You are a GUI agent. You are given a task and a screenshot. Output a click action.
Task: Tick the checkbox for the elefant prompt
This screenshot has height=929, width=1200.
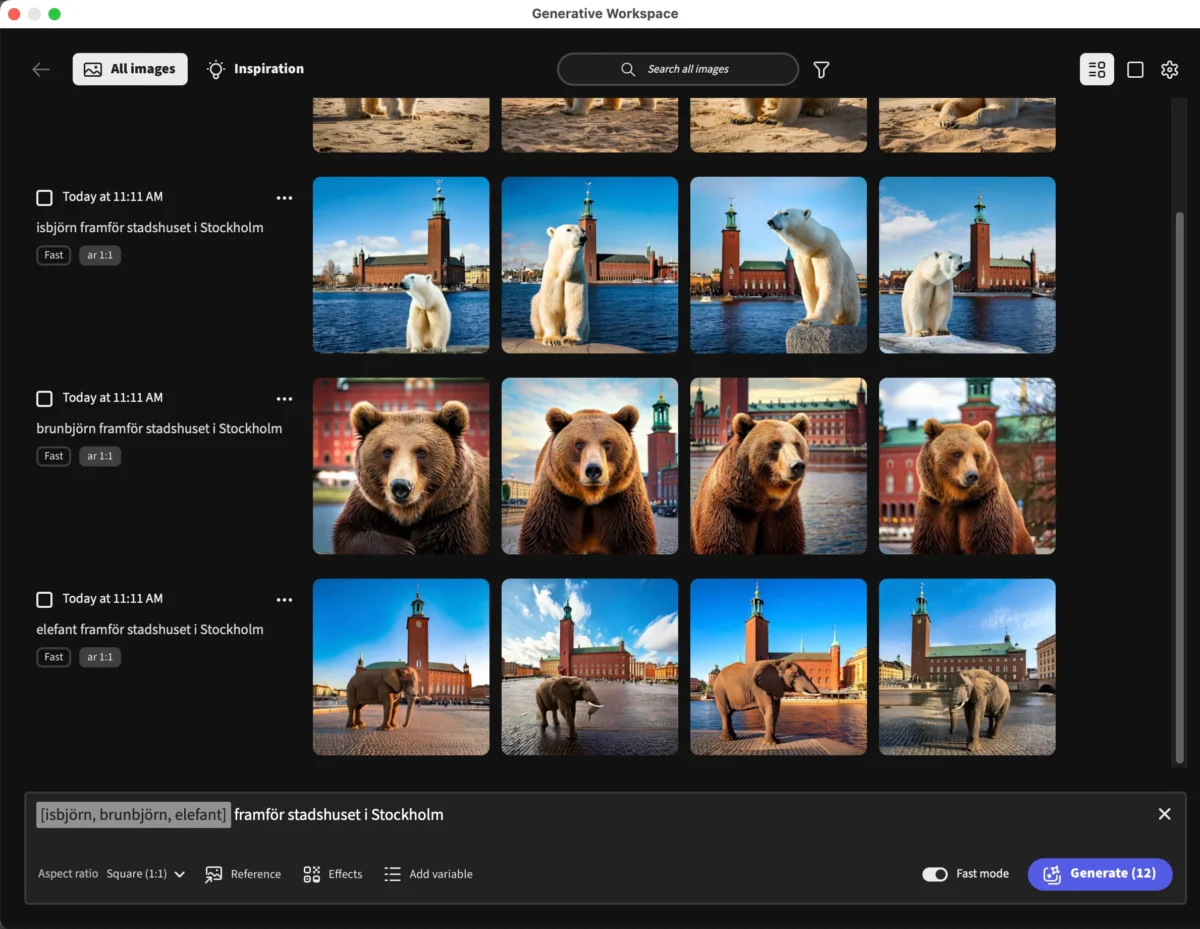(x=44, y=600)
